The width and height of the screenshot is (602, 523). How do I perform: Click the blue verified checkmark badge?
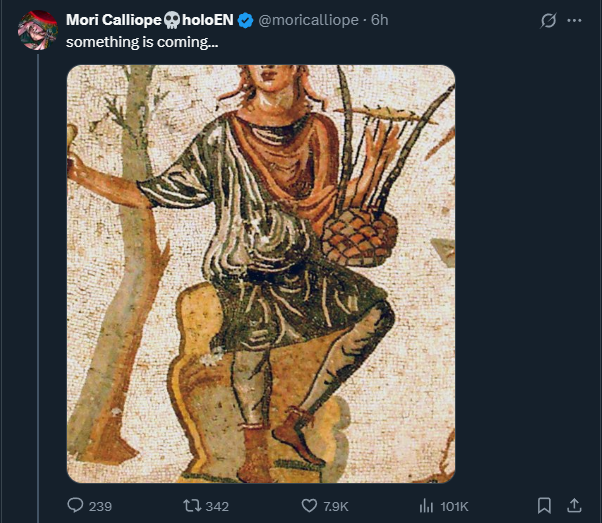[x=244, y=20]
